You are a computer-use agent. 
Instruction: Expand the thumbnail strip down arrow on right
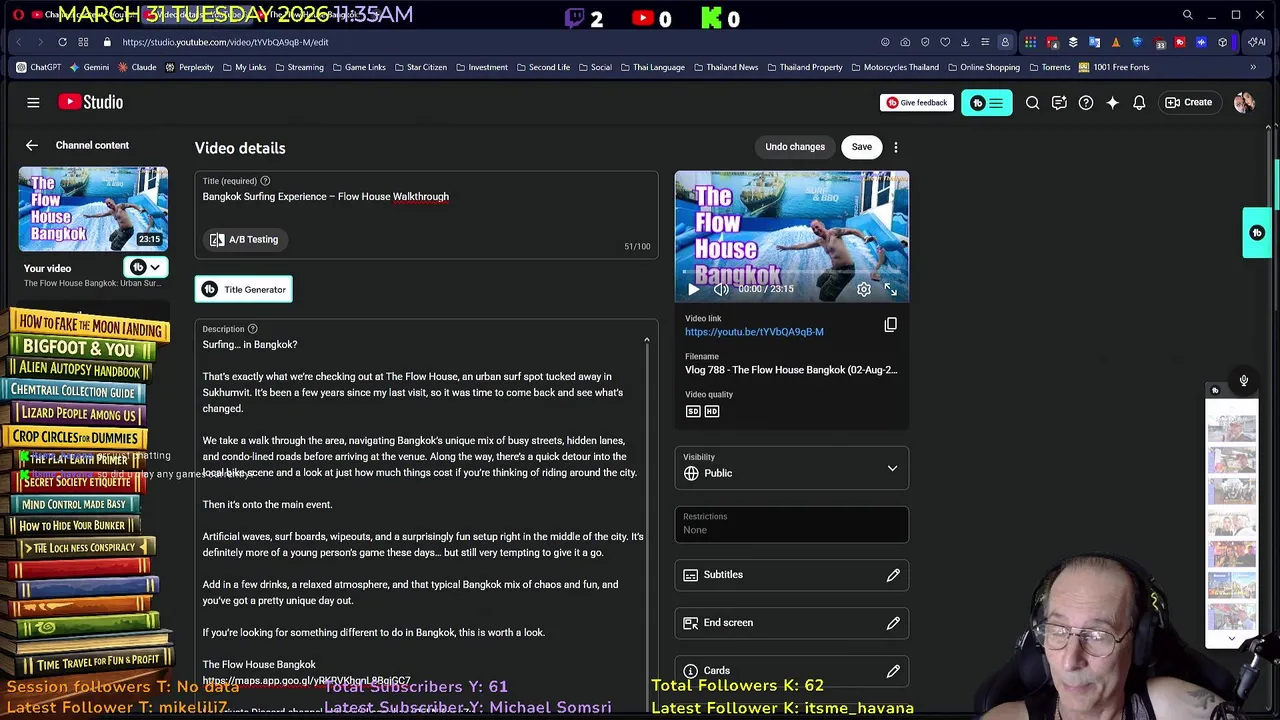pyautogui.click(x=1232, y=638)
